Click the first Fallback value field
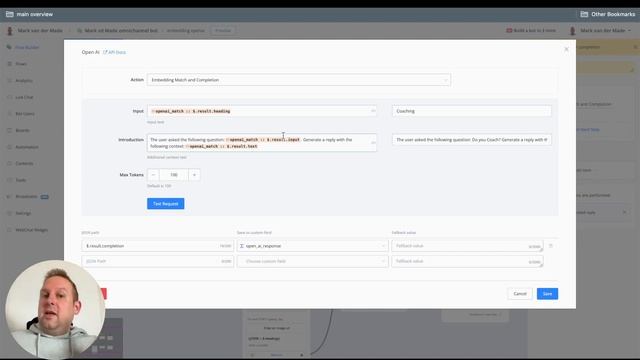Screen dimensions: 640x360 point(467,246)
